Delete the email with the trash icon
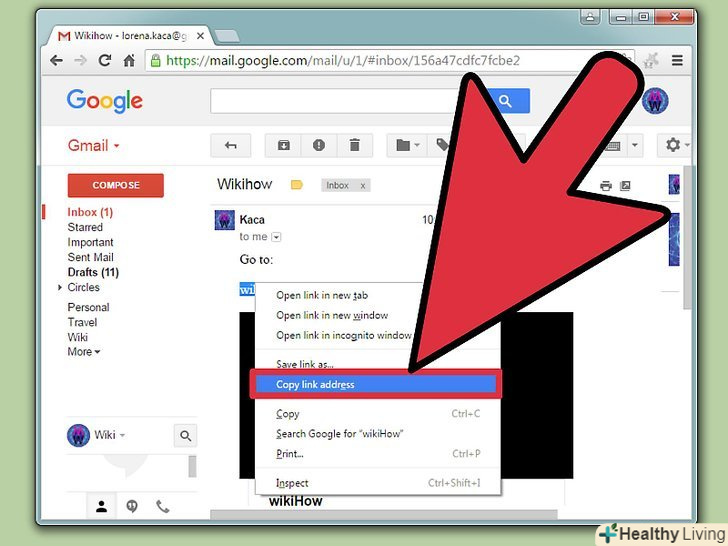The height and width of the screenshot is (546, 728). click(355, 146)
